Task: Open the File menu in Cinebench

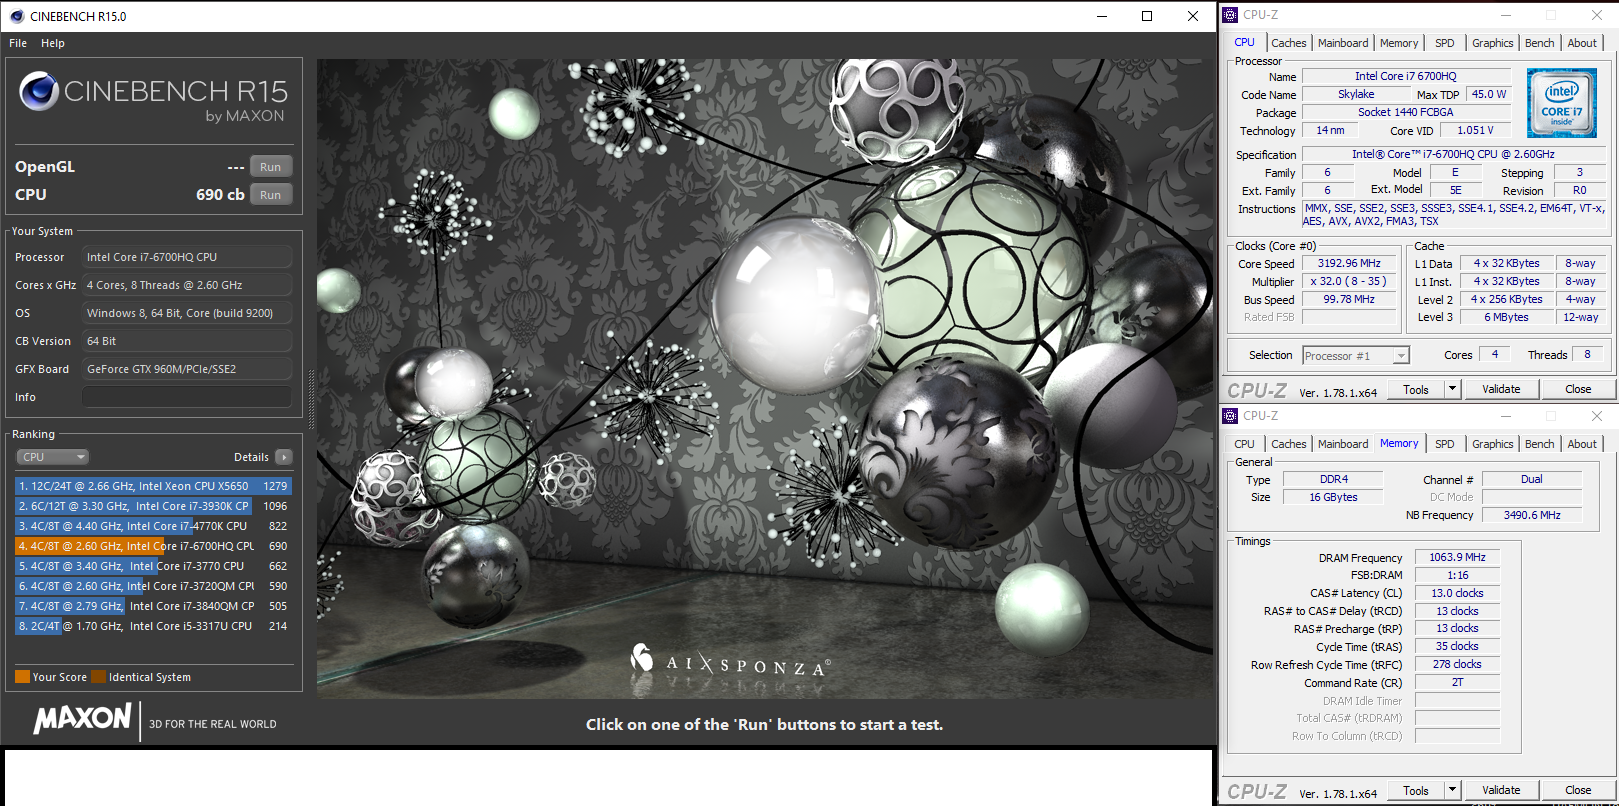Action: (x=18, y=43)
